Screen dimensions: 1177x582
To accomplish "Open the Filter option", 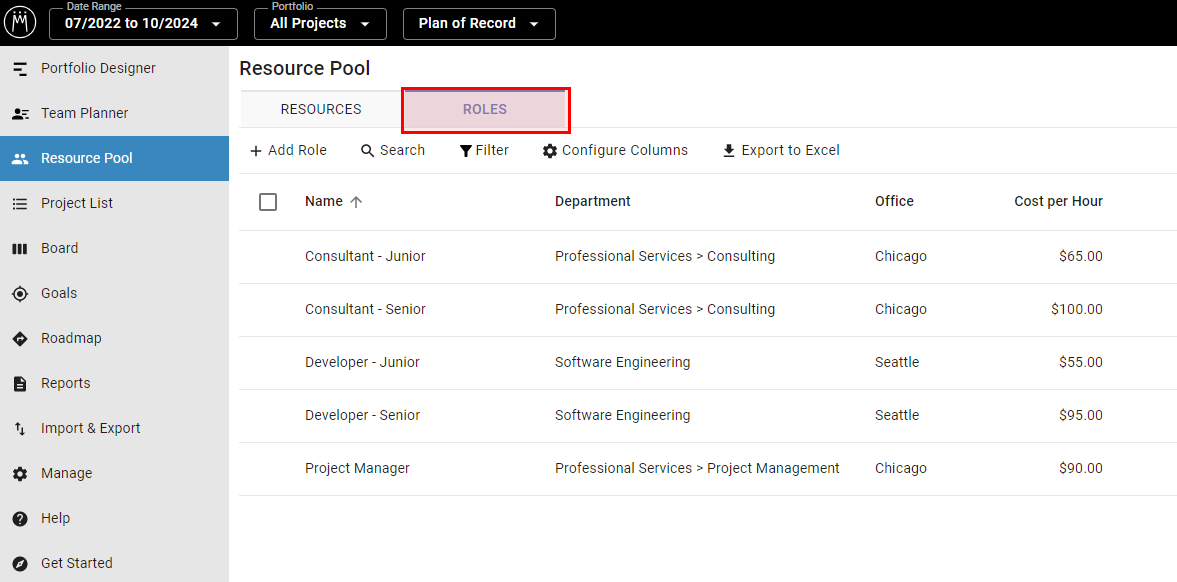I will click(484, 151).
